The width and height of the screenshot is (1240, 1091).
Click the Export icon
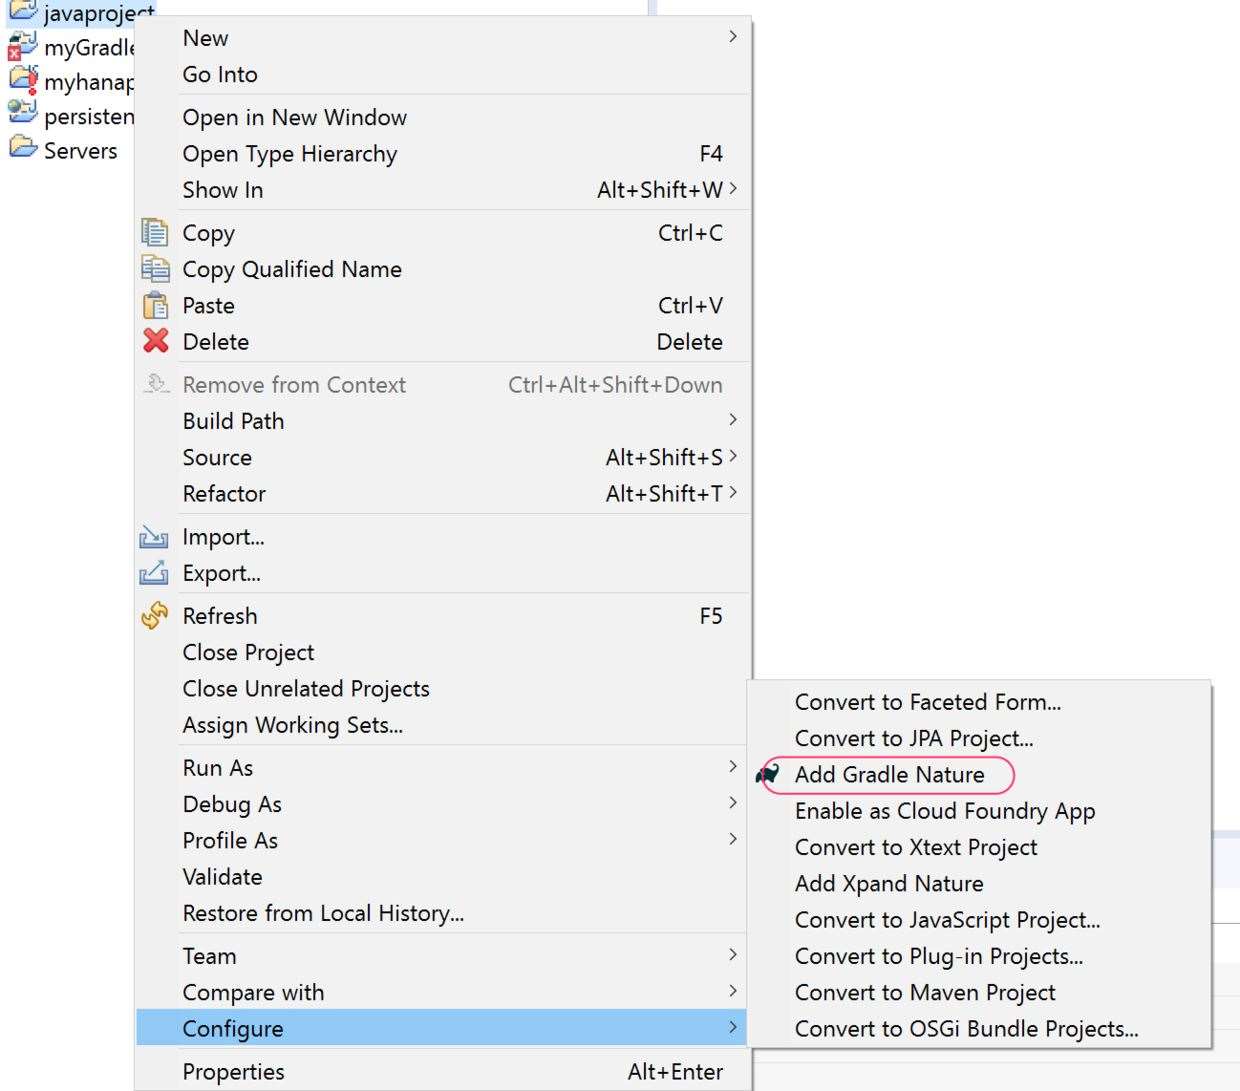pyautogui.click(x=154, y=573)
